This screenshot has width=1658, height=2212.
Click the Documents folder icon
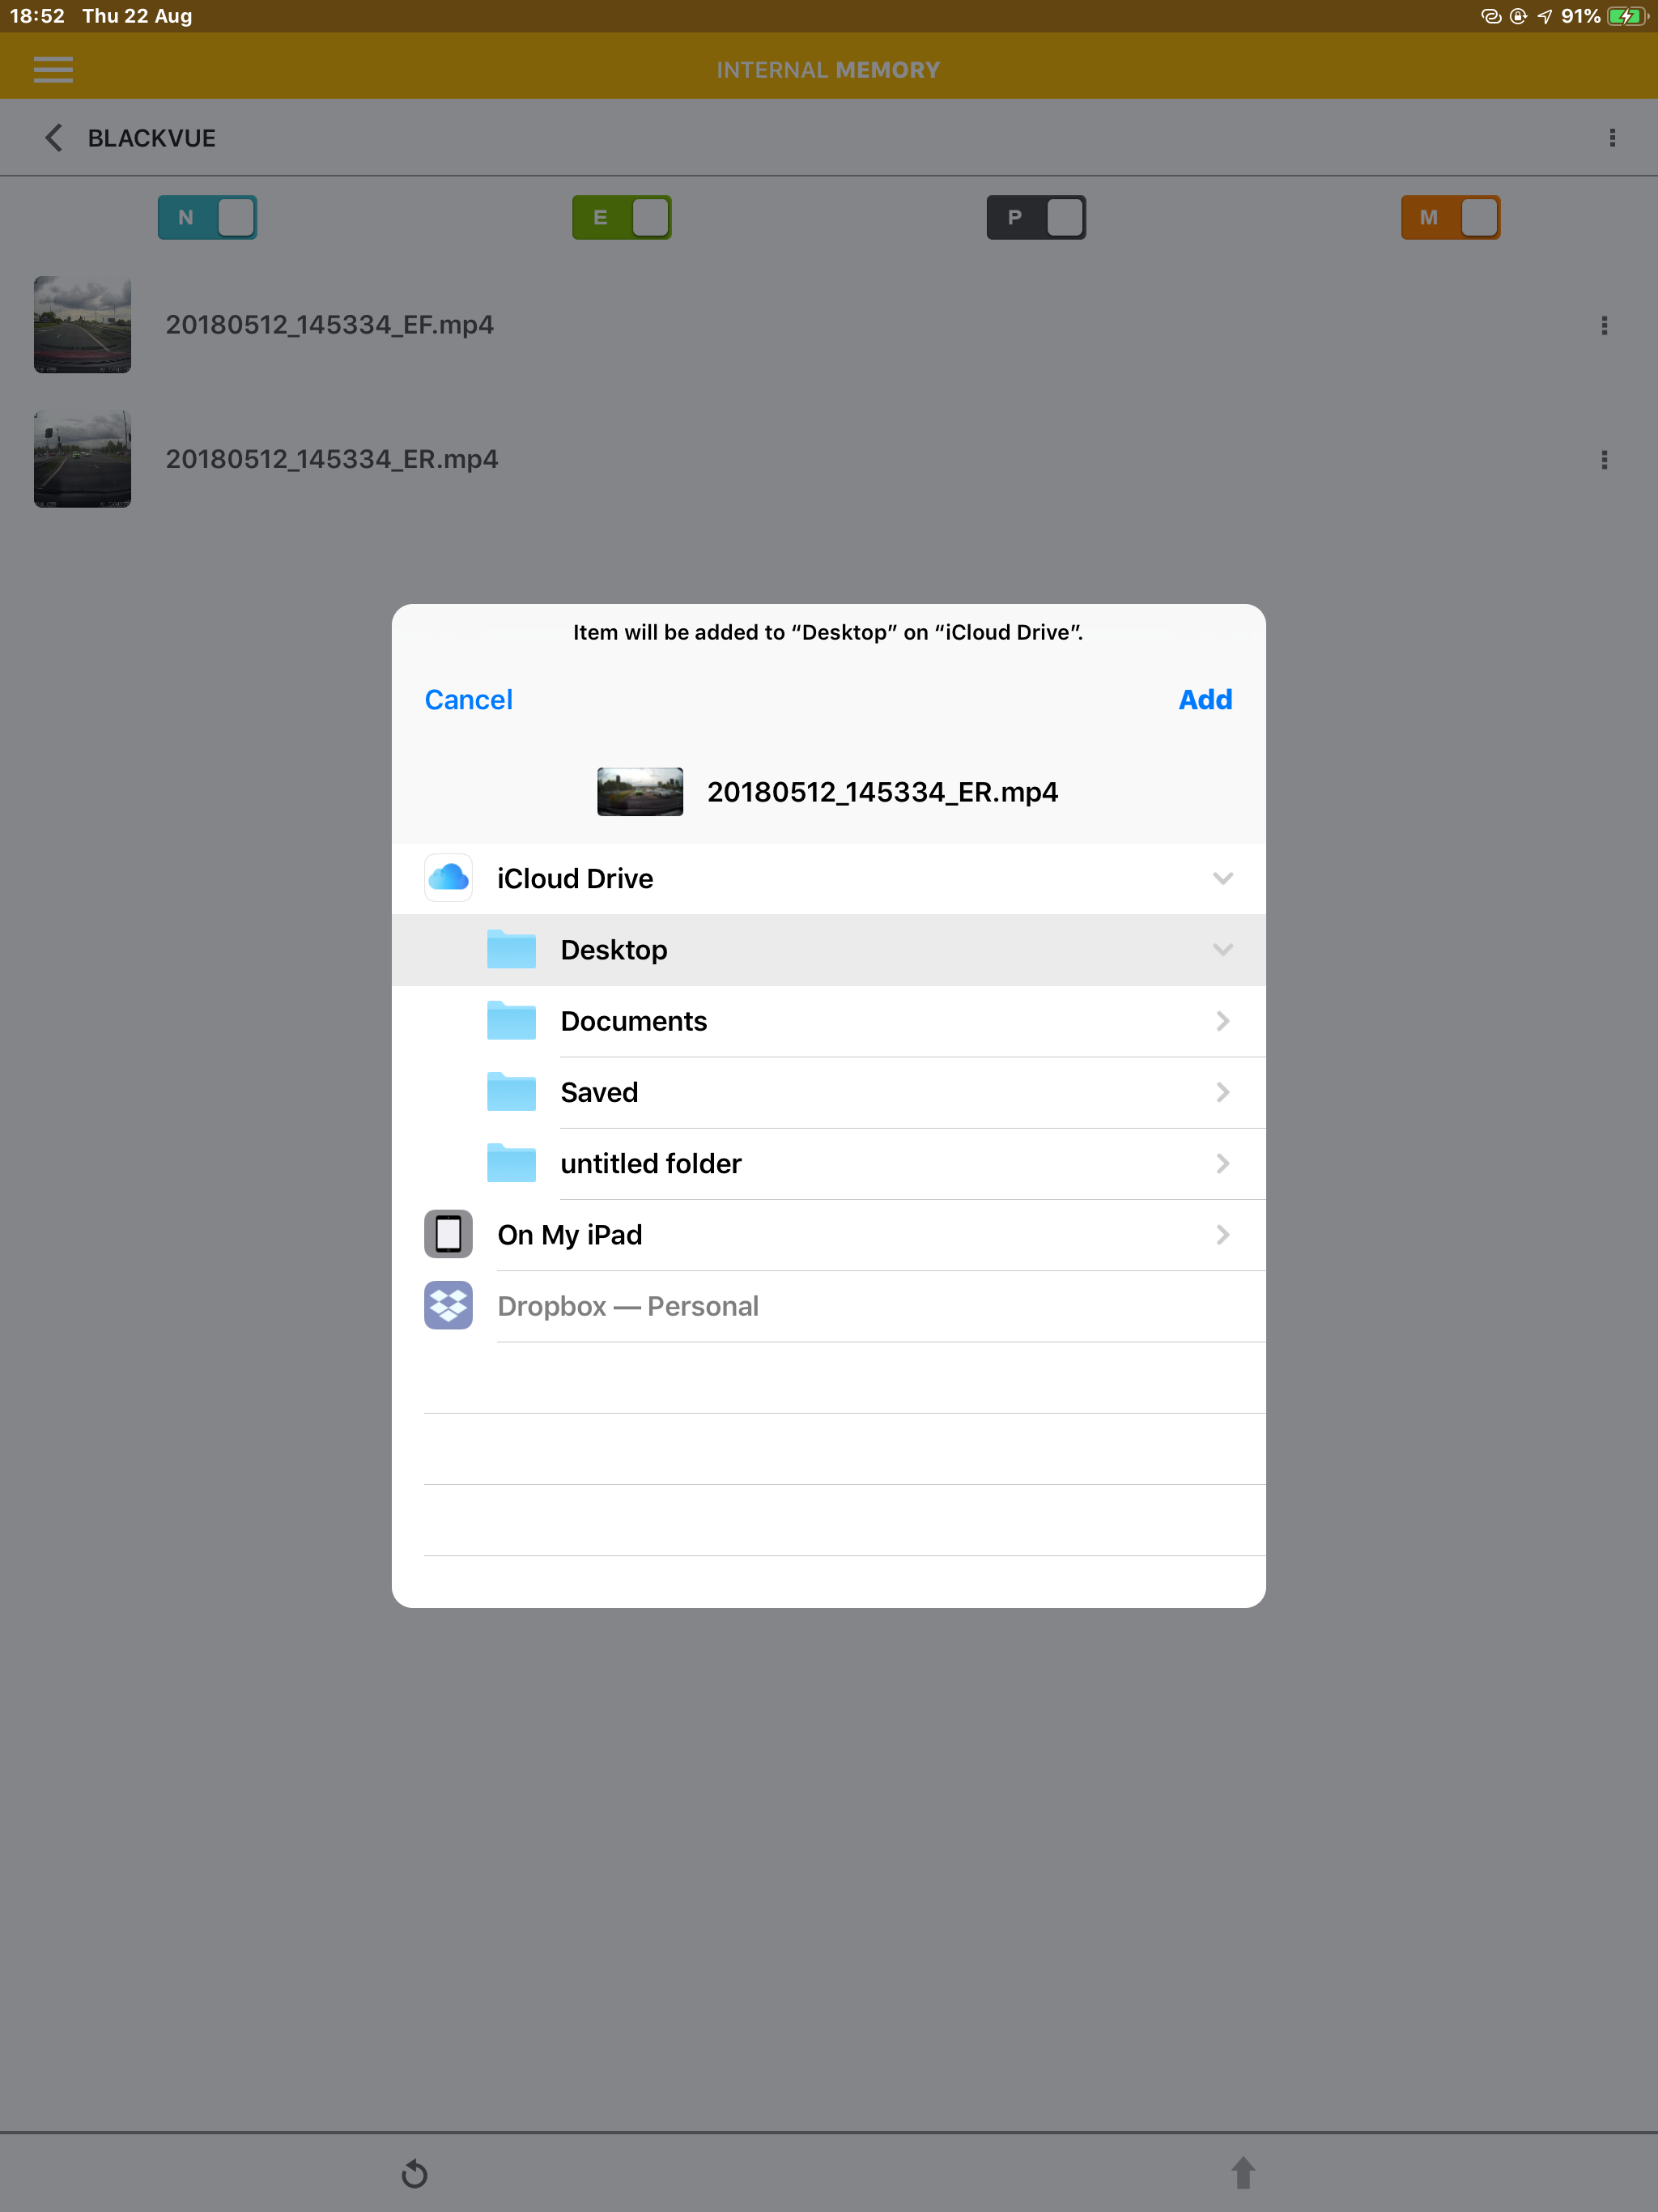[x=511, y=1020]
